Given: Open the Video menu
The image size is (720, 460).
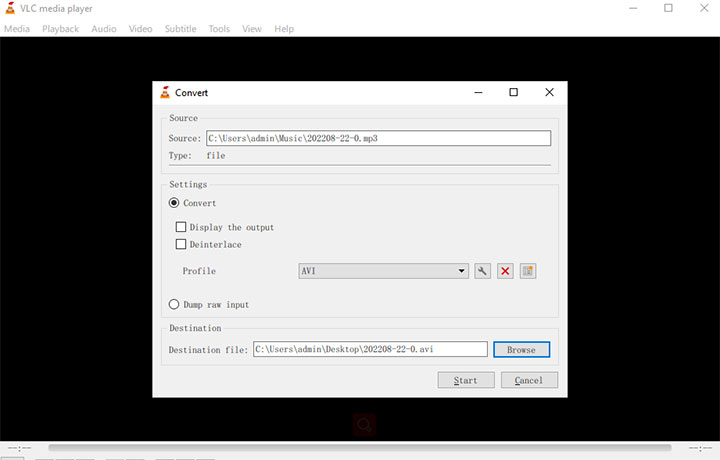Looking at the screenshot, I should click(141, 29).
